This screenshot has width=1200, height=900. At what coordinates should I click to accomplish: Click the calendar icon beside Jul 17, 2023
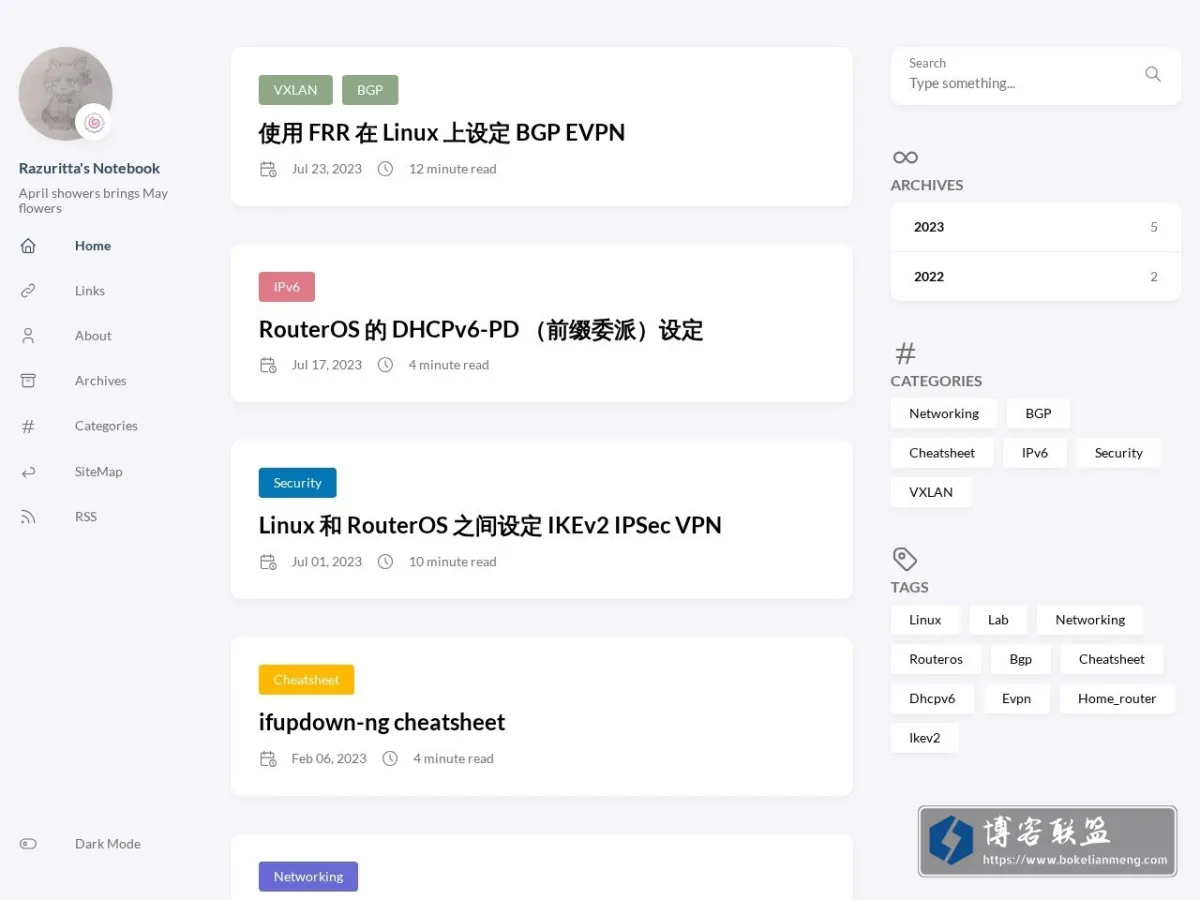coord(268,365)
